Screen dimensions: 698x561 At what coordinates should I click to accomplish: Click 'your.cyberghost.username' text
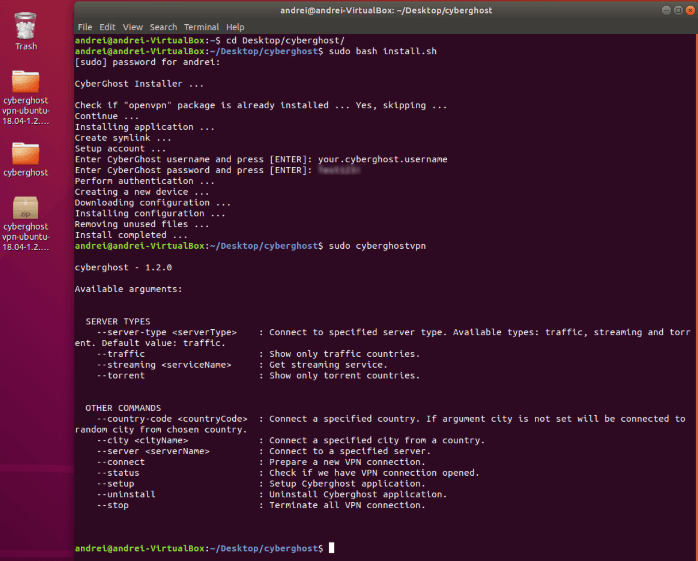(383, 159)
